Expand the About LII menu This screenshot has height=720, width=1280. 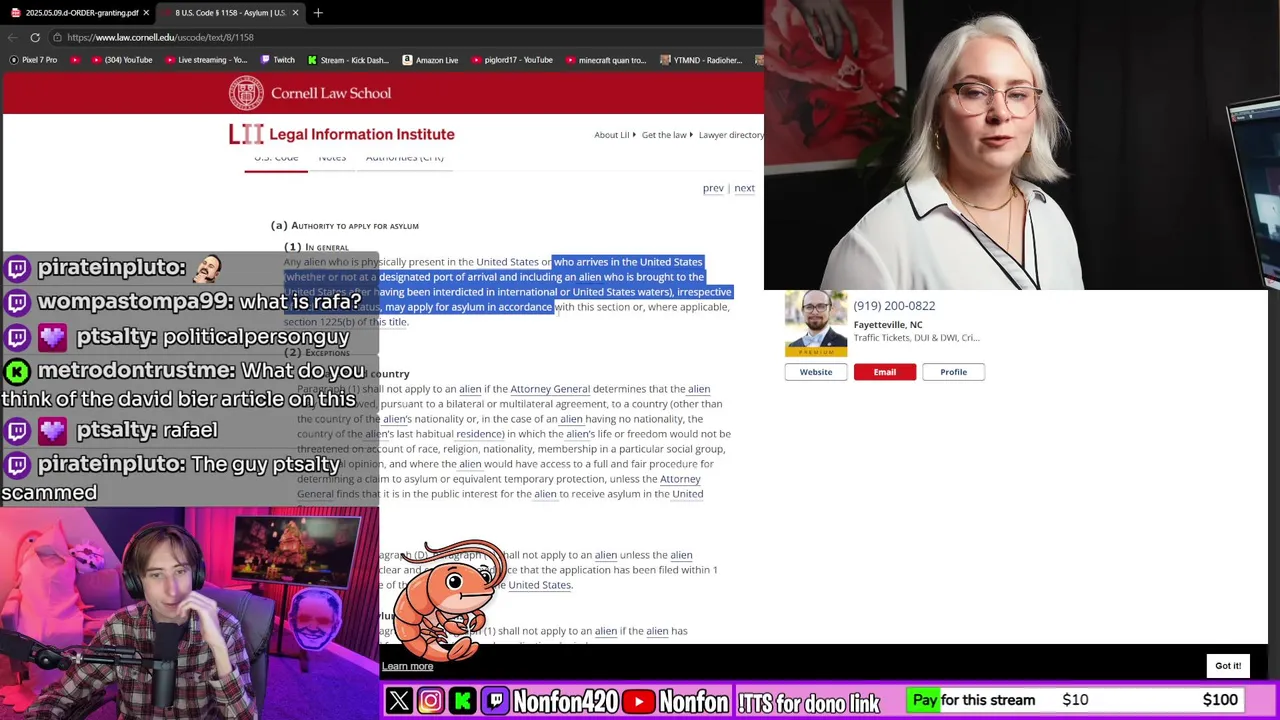point(615,135)
